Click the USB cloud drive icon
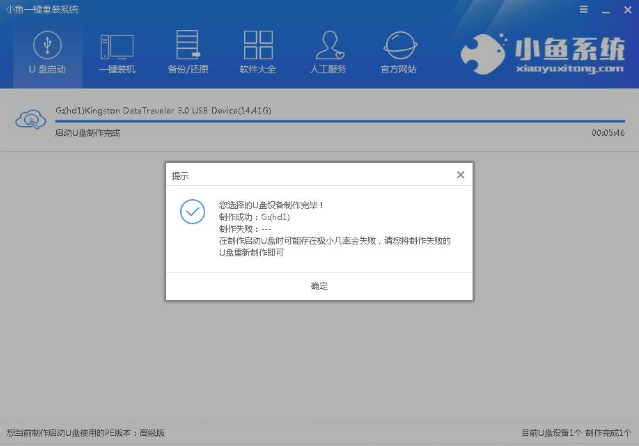 point(30,120)
